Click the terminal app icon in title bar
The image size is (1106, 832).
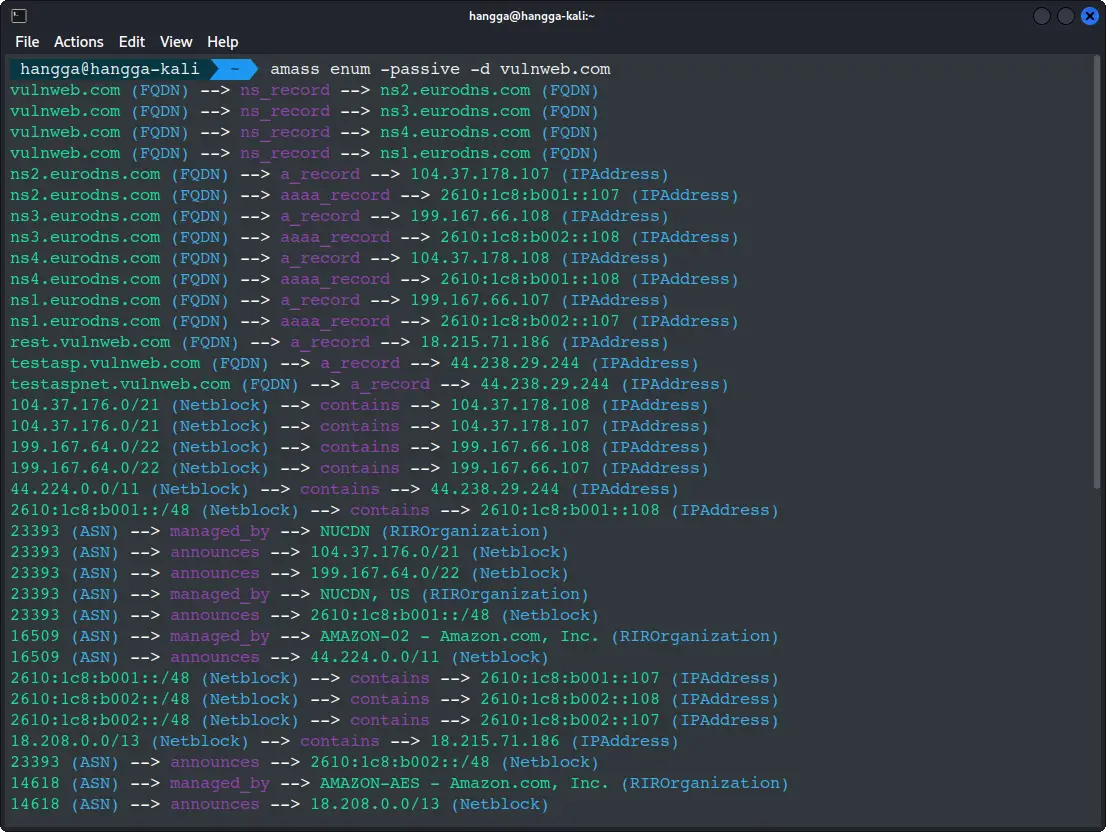19,16
